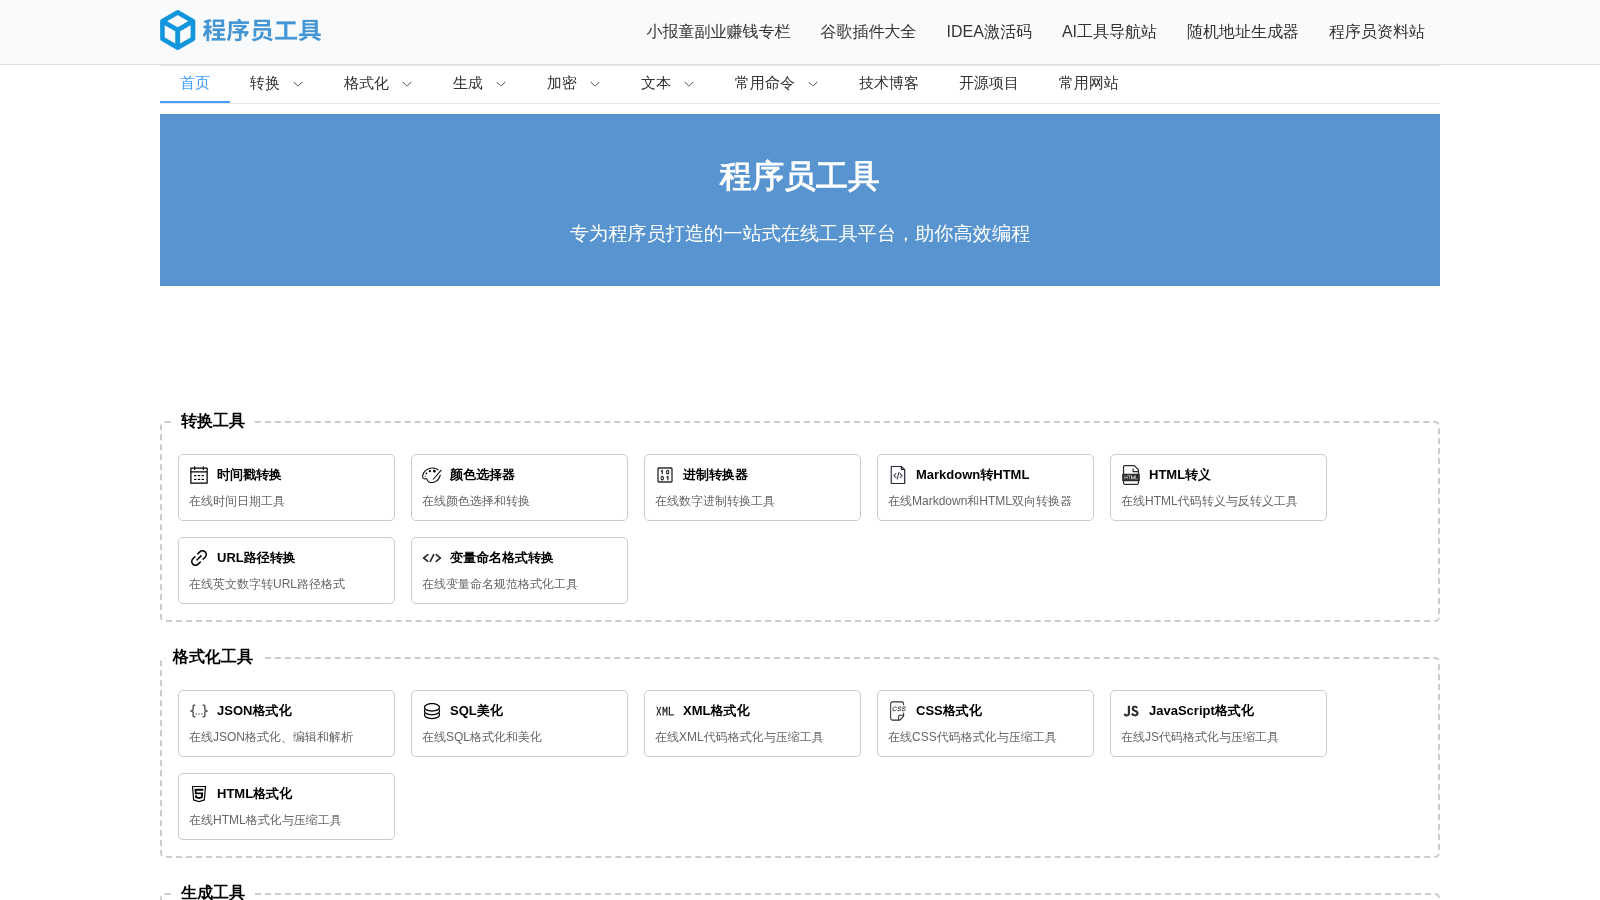Open the 程序员资料站 link
The image size is (1600, 900).
pos(1377,32)
